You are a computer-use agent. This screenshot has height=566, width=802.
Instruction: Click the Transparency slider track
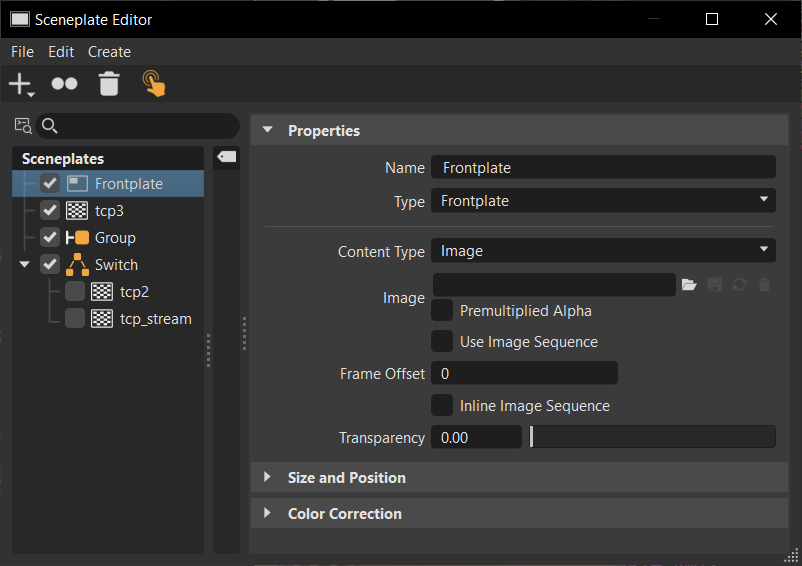tap(652, 438)
